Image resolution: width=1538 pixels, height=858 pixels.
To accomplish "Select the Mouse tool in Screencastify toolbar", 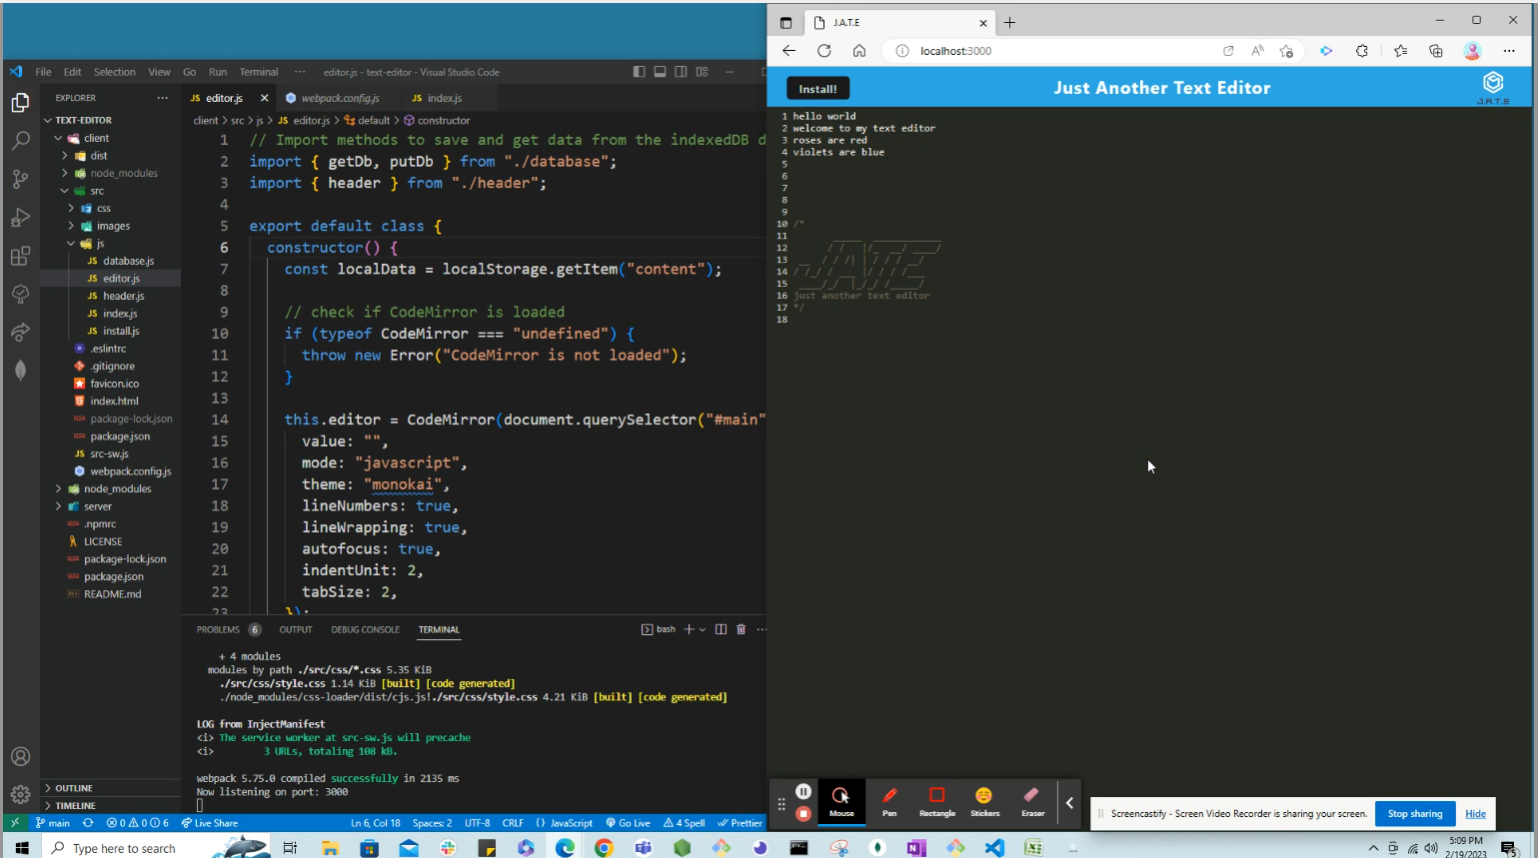I will [x=841, y=802].
